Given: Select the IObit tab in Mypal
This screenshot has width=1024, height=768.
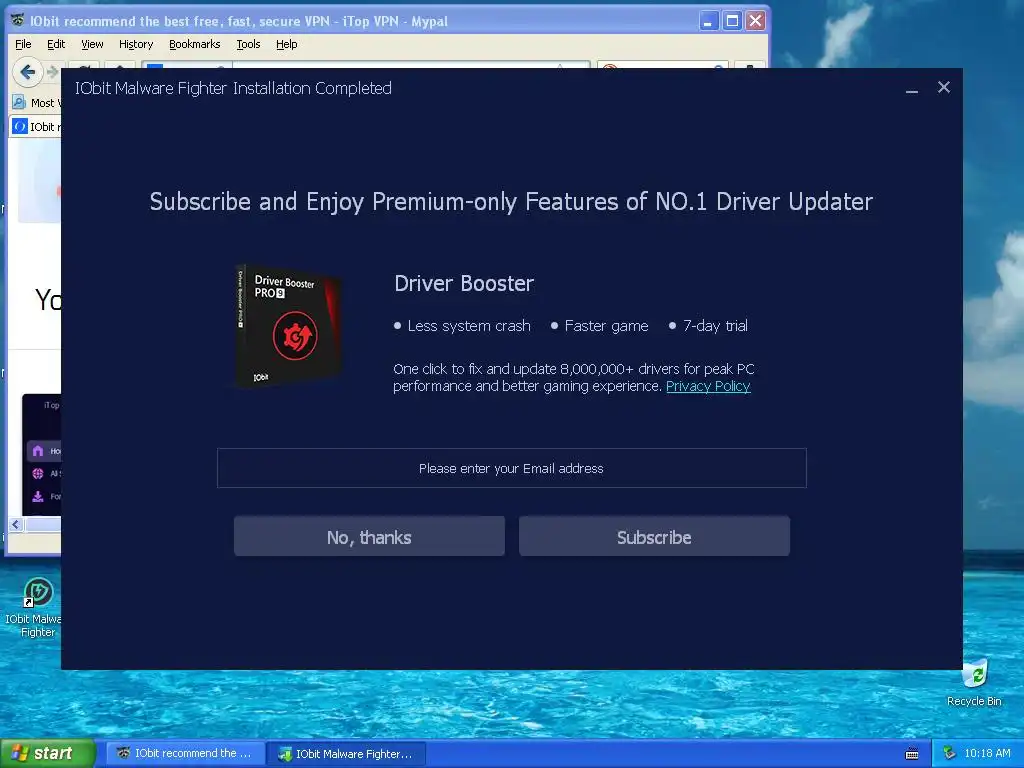Looking at the screenshot, I should [36, 127].
